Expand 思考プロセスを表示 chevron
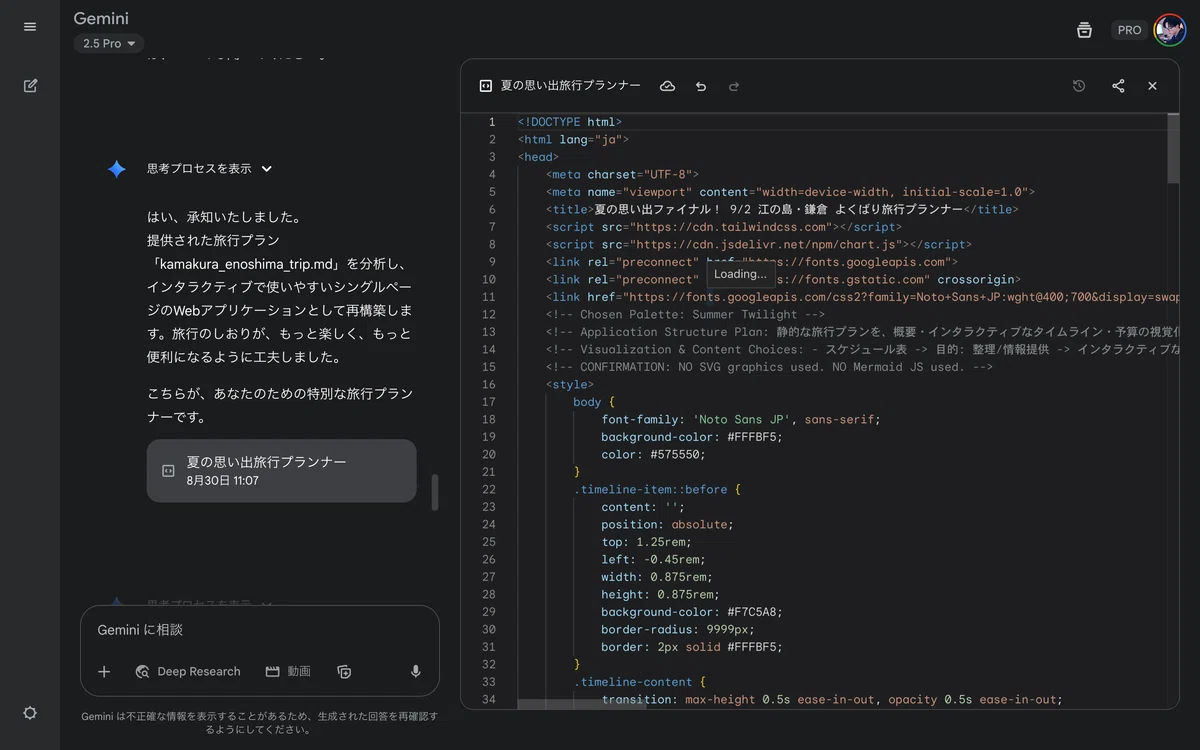Viewport: 1200px width, 750px height. [x=267, y=169]
